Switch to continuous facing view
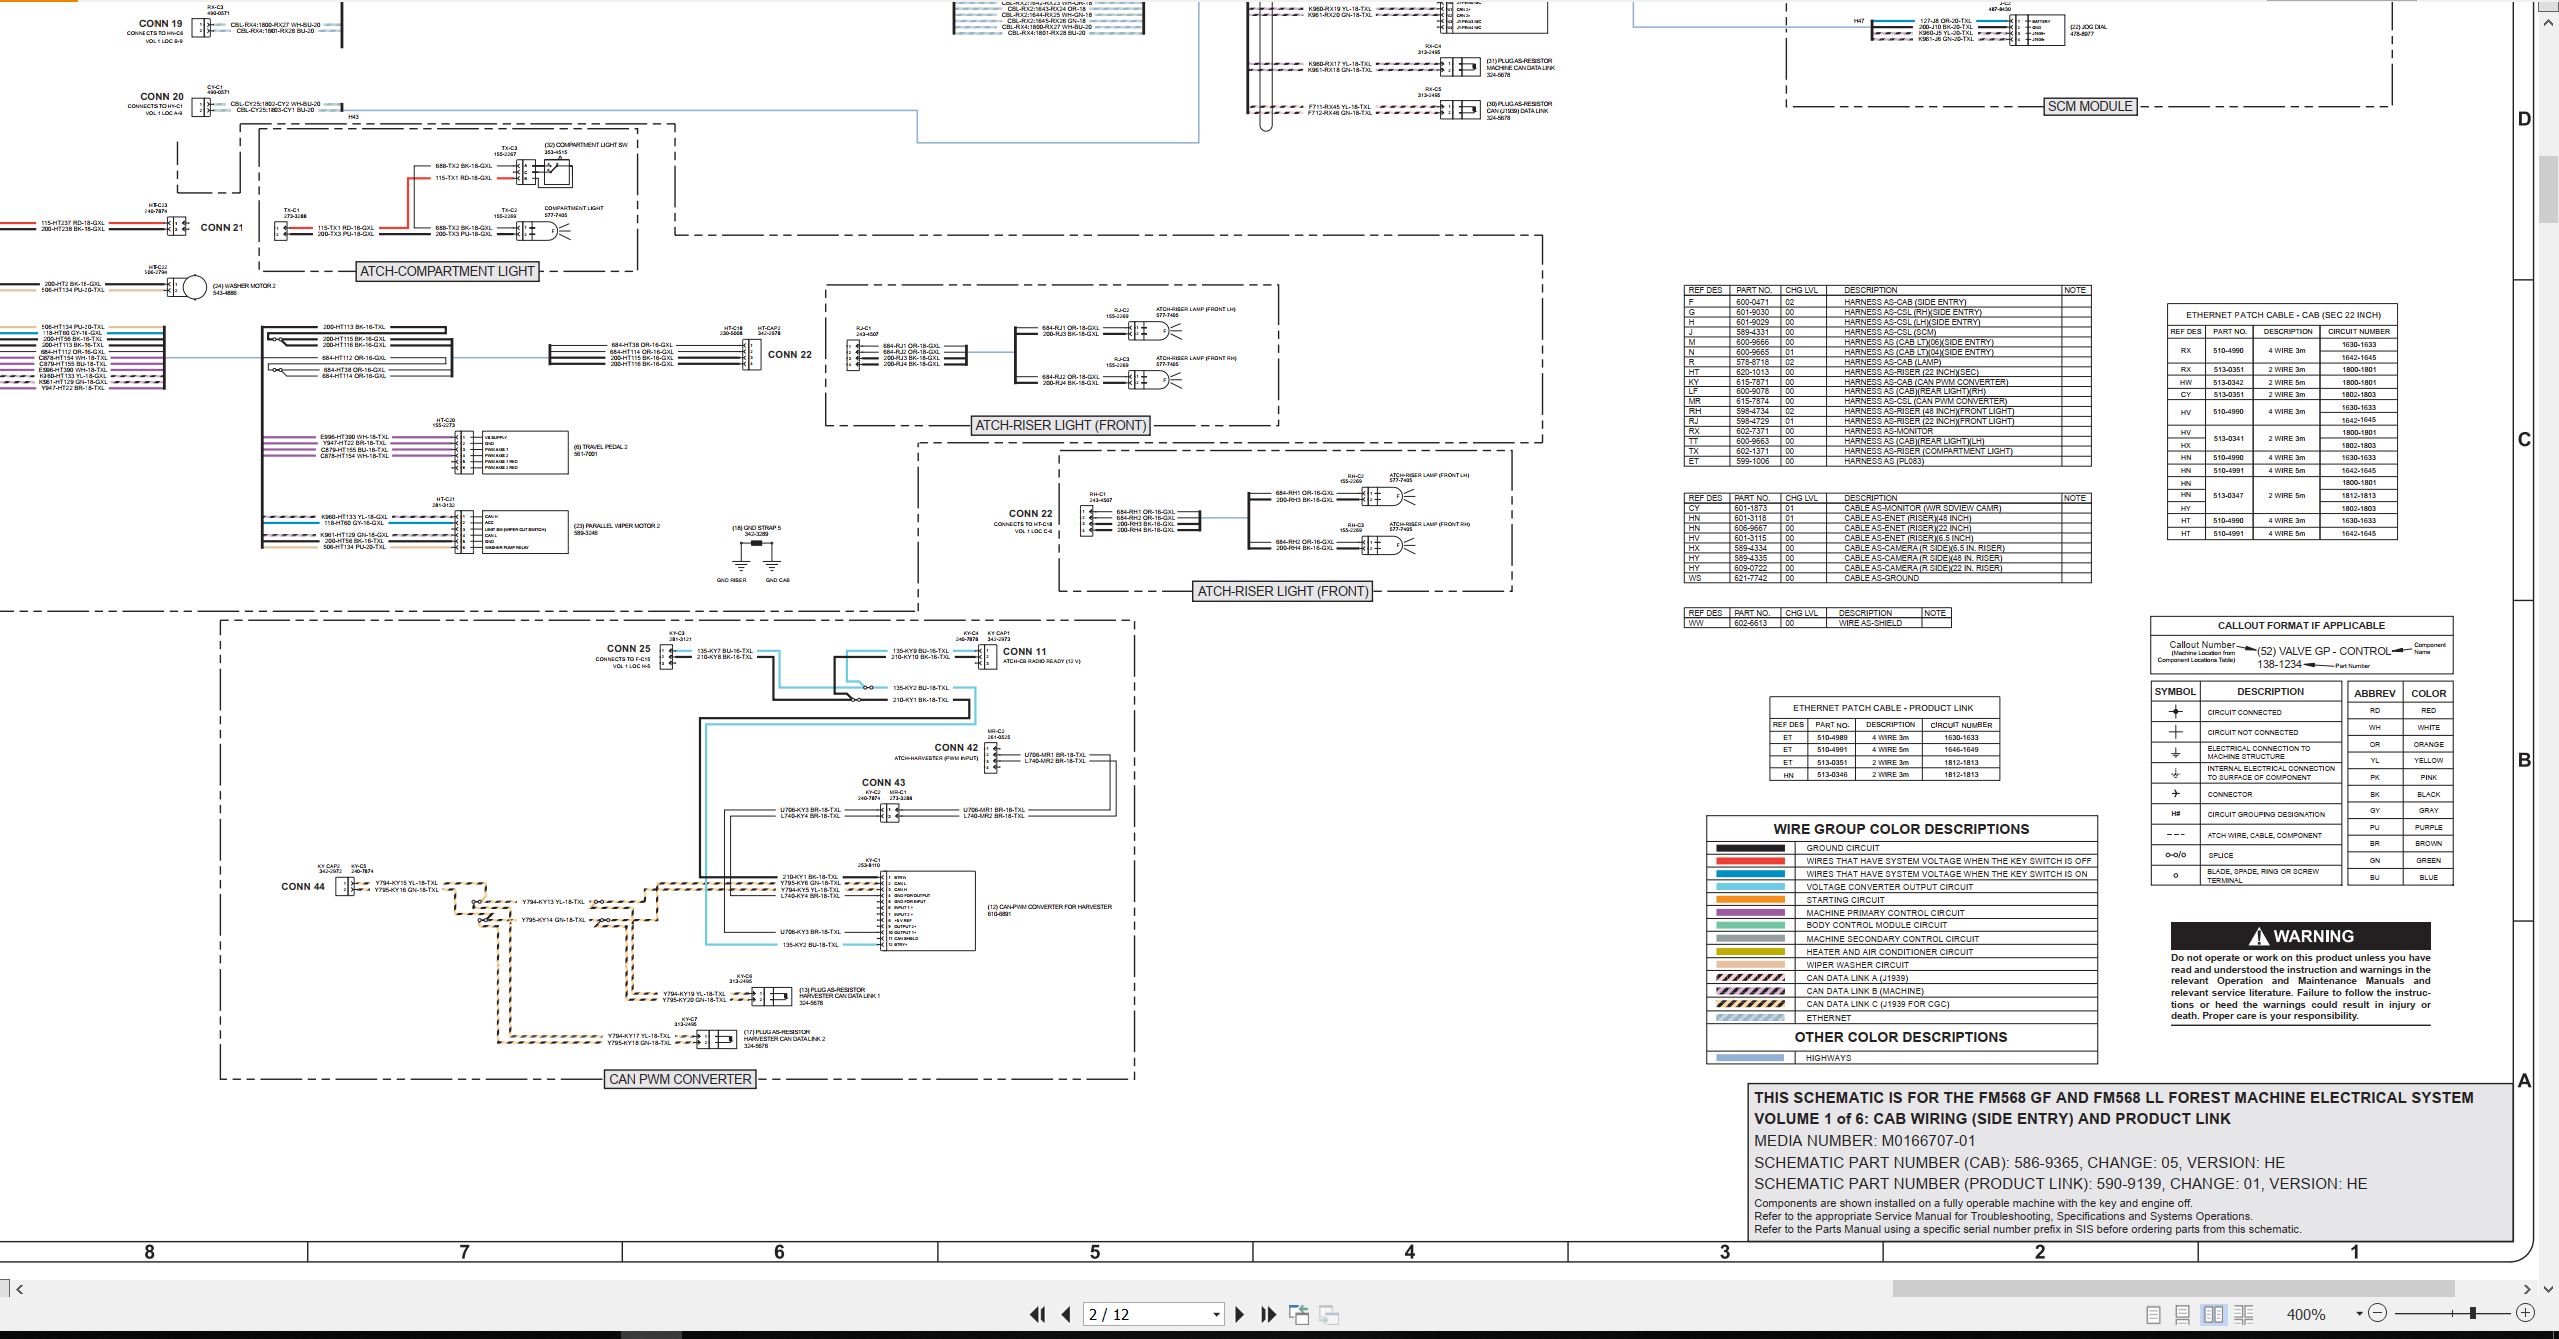 (2243, 1315)
